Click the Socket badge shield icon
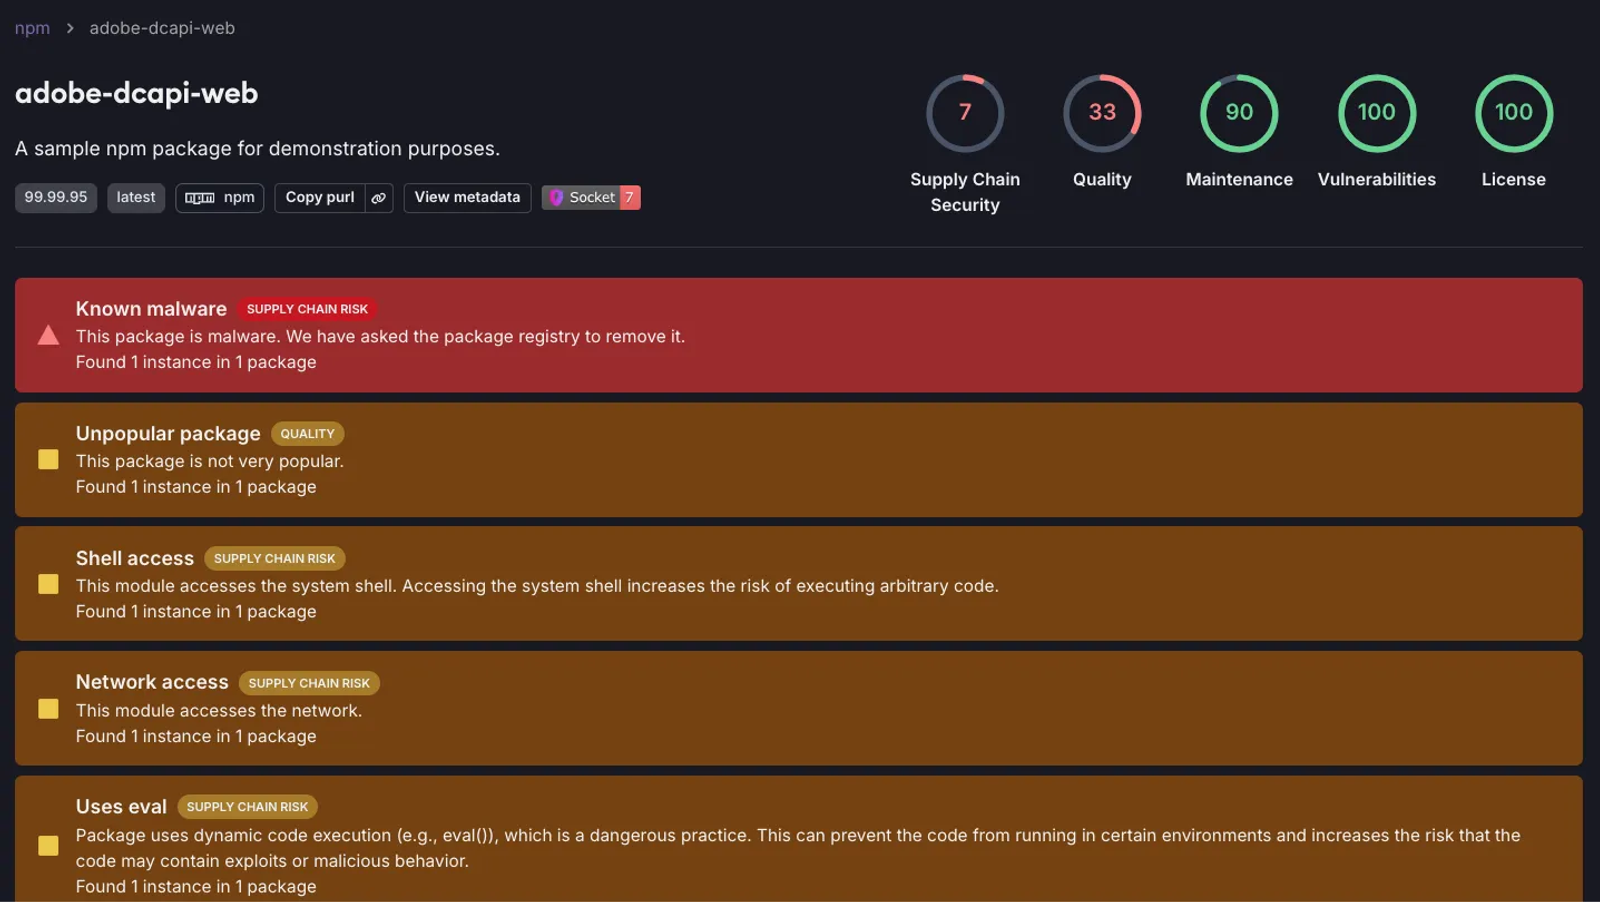Image resolution: width=1600 pixels, height=902 pixels. click(556, 198)
